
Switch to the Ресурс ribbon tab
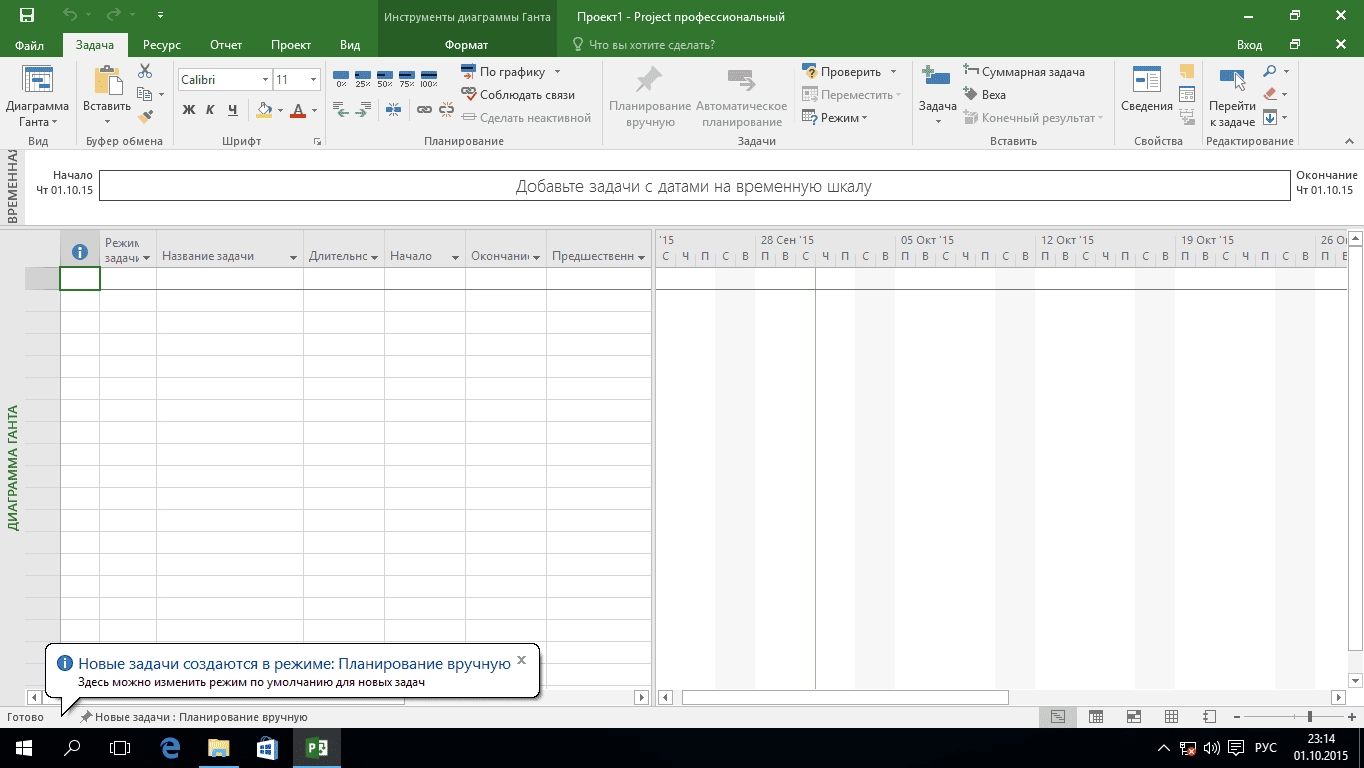[161, 45]
